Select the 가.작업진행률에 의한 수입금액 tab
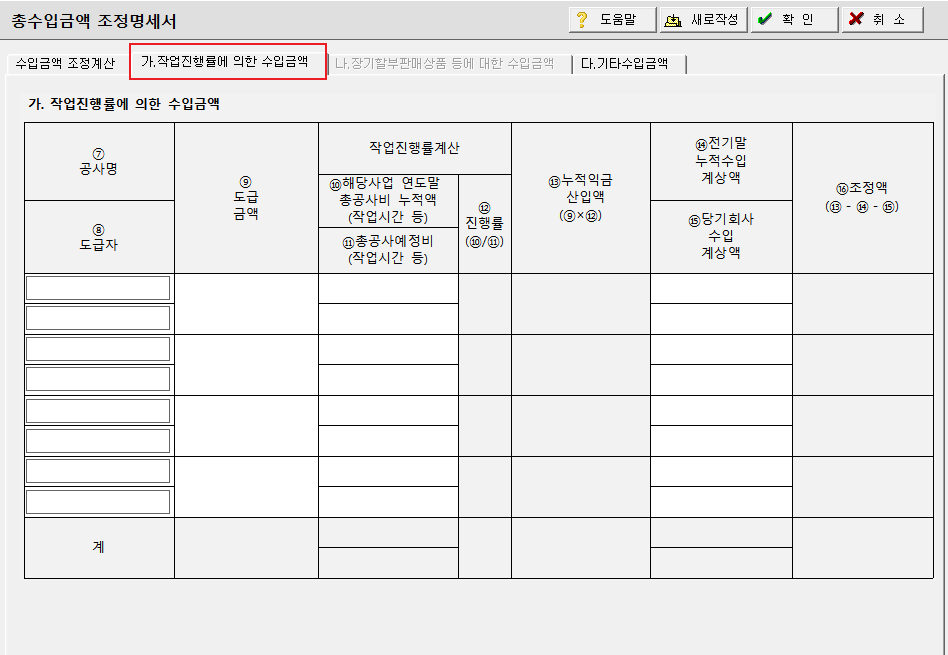The height and width of the screenshot is (655, 948). (x=227, y=61)
